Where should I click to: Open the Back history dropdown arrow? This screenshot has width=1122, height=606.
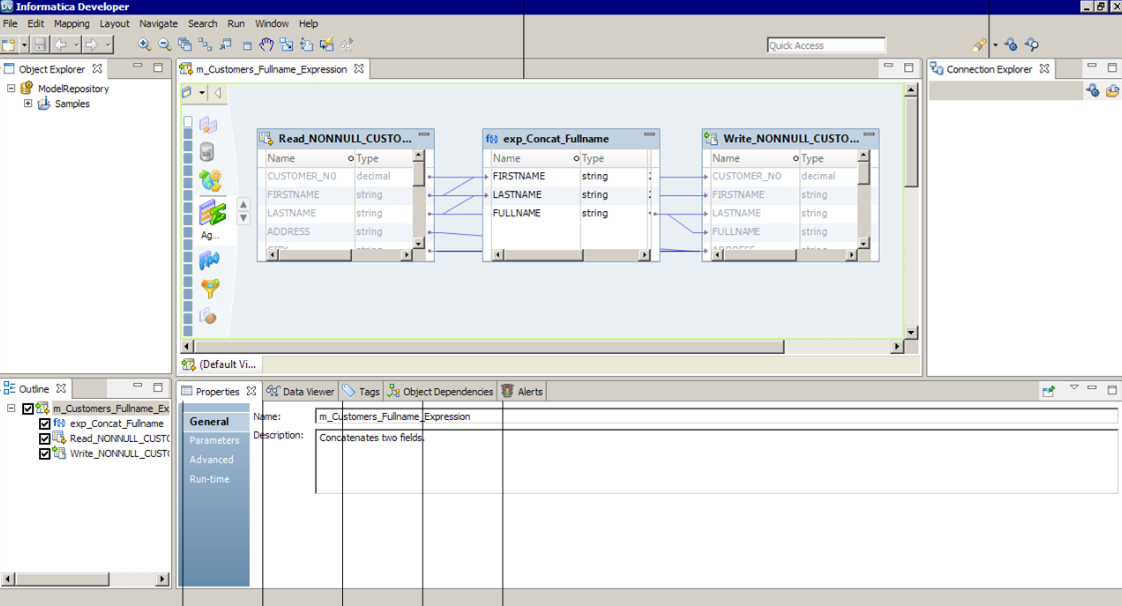(x=76, y=44)
